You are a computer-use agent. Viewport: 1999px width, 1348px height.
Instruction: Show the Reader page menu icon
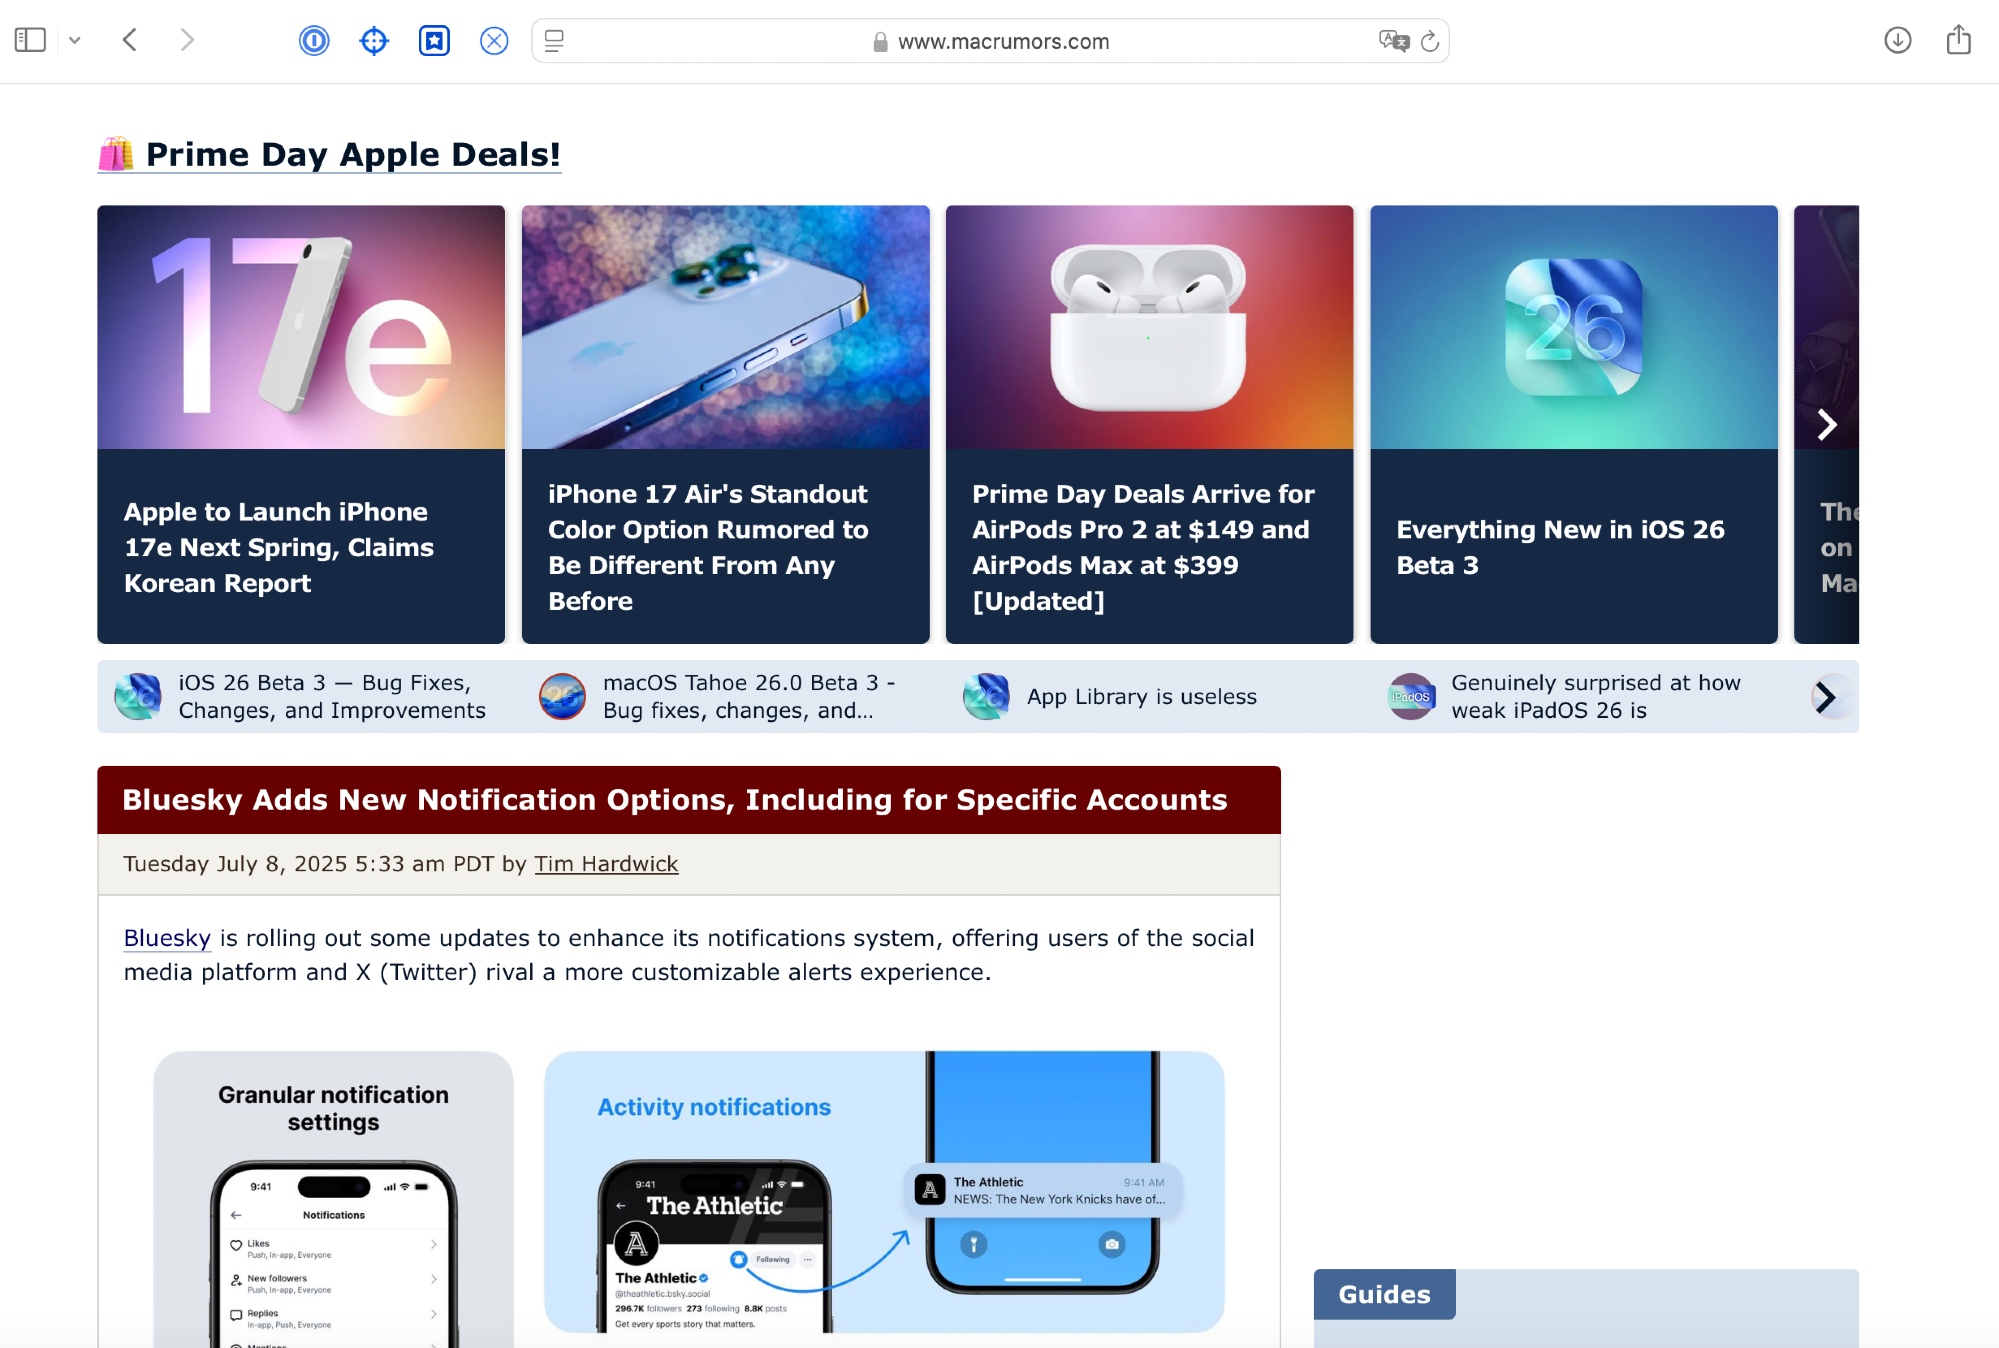click(554, 41)
